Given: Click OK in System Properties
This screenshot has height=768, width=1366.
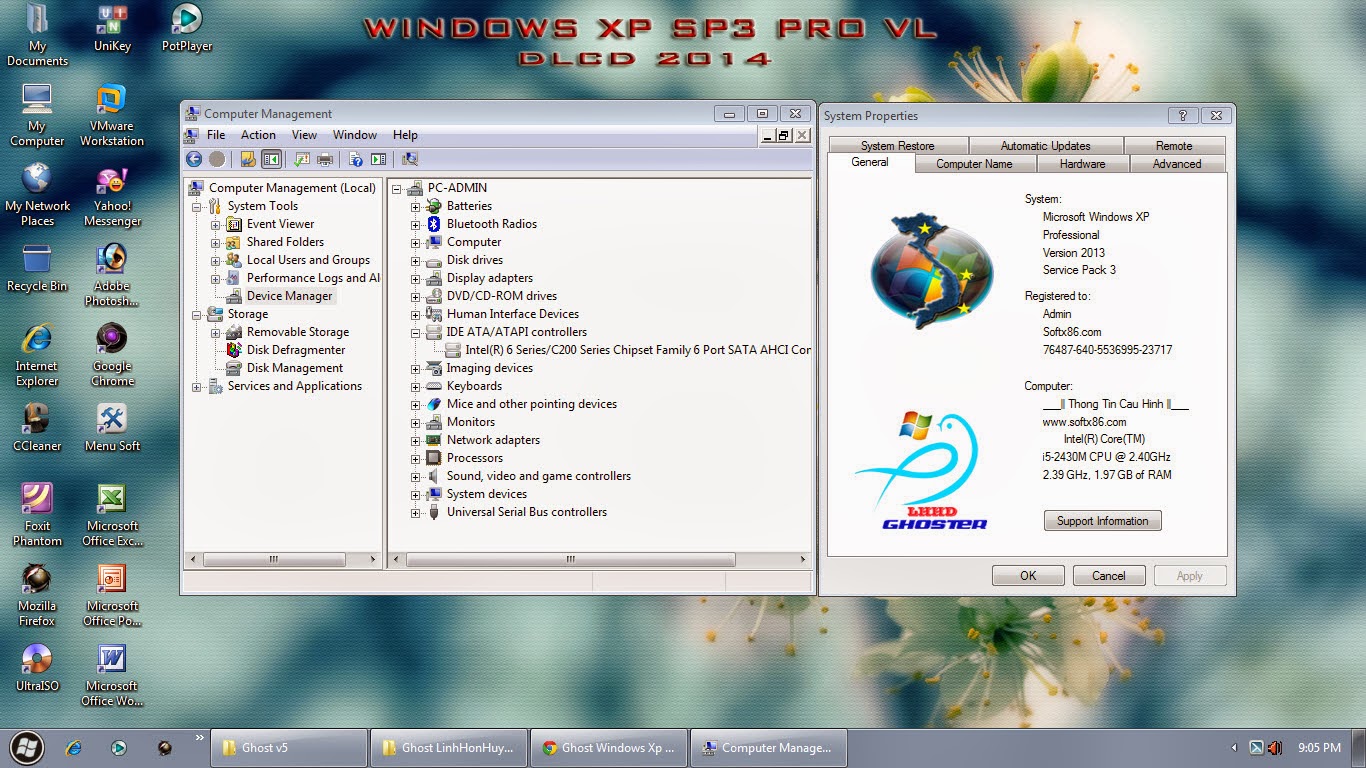Looking at the screenshot, I should (1028, 576).
